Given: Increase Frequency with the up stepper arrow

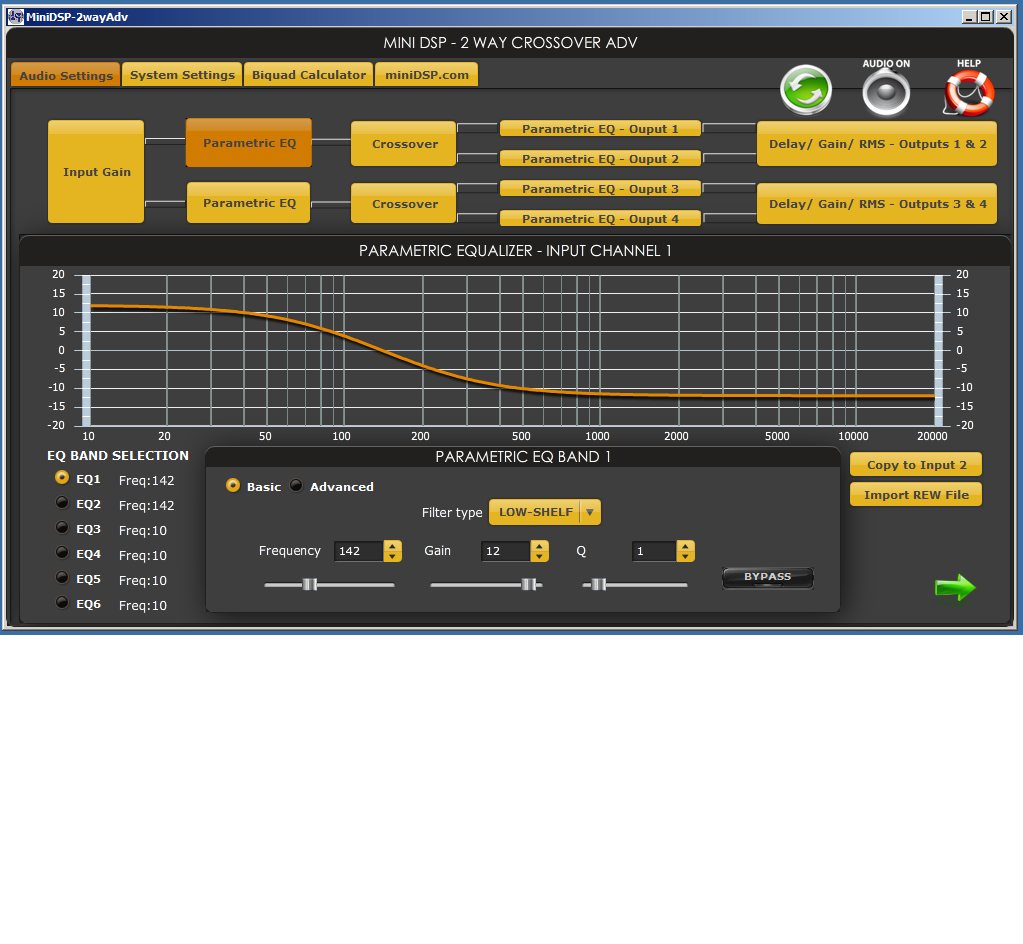Looking at the screenshot, I should pyautogui.click(x=392, y=546).
